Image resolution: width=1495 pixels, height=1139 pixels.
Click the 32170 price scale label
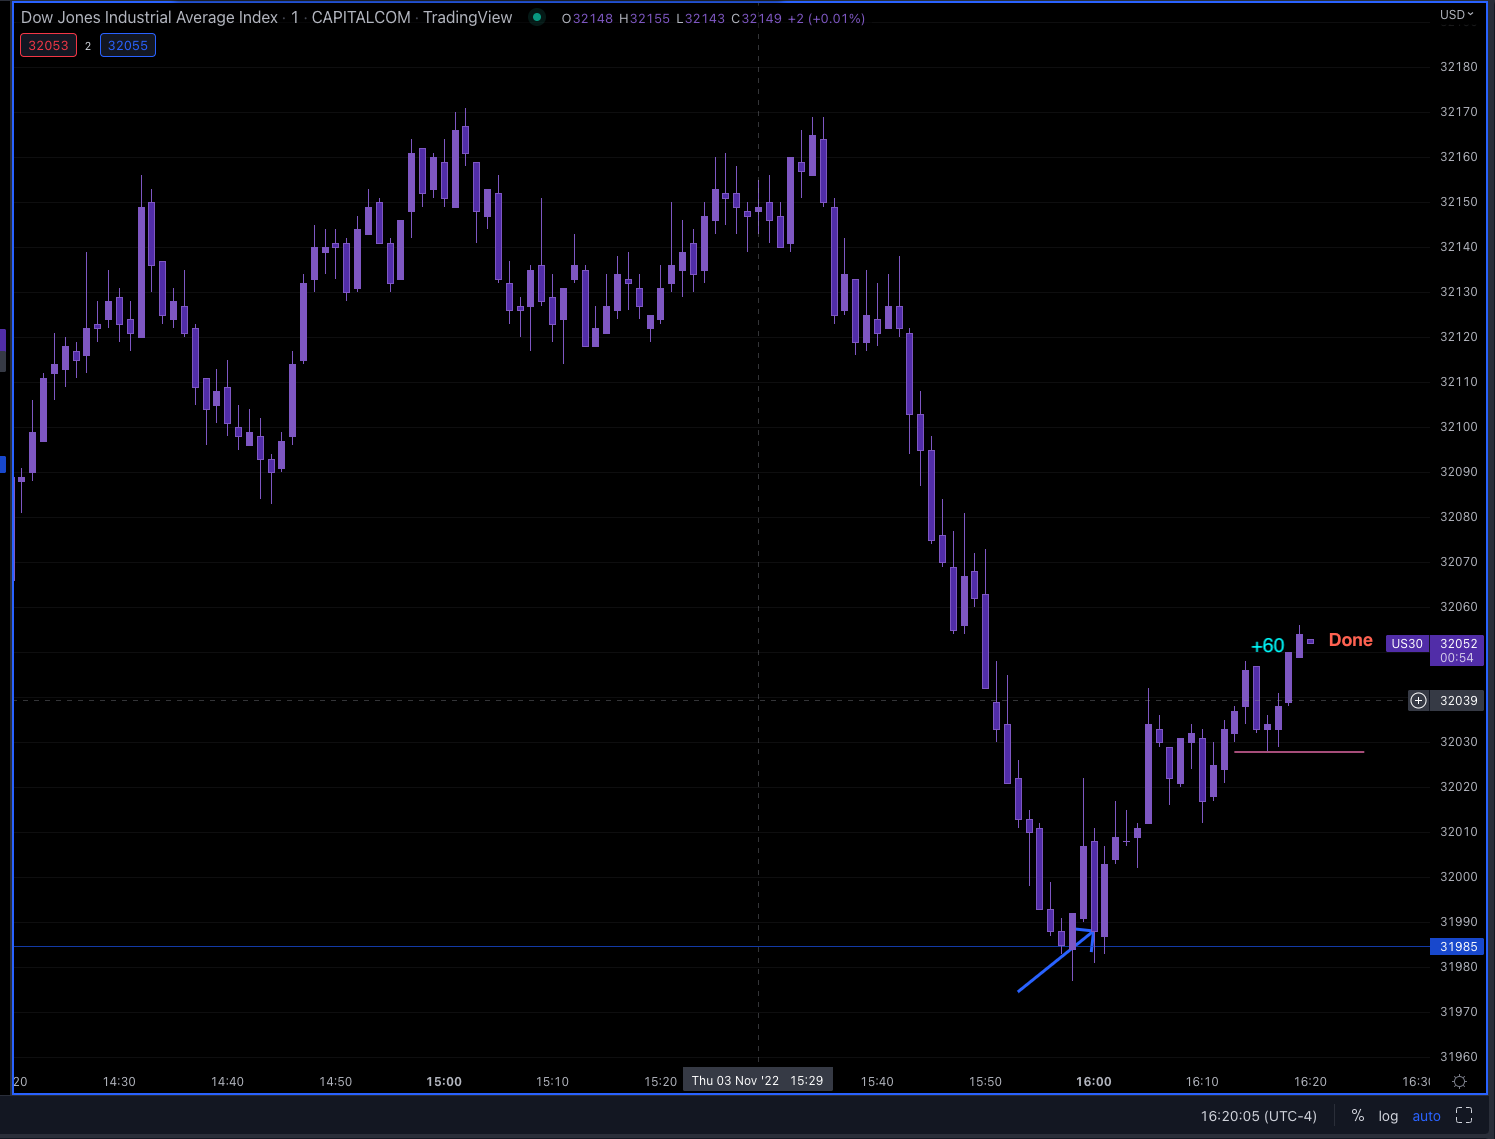coord(1458,112)
